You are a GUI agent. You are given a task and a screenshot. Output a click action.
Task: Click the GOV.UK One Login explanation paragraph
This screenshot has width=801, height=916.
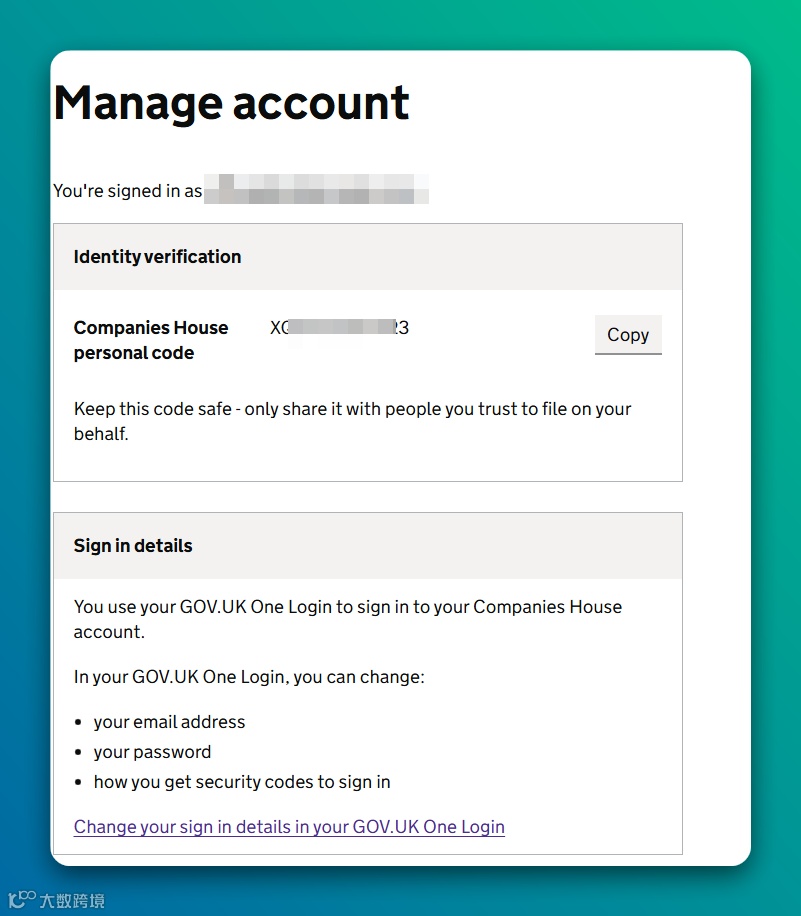coord(347,619)
